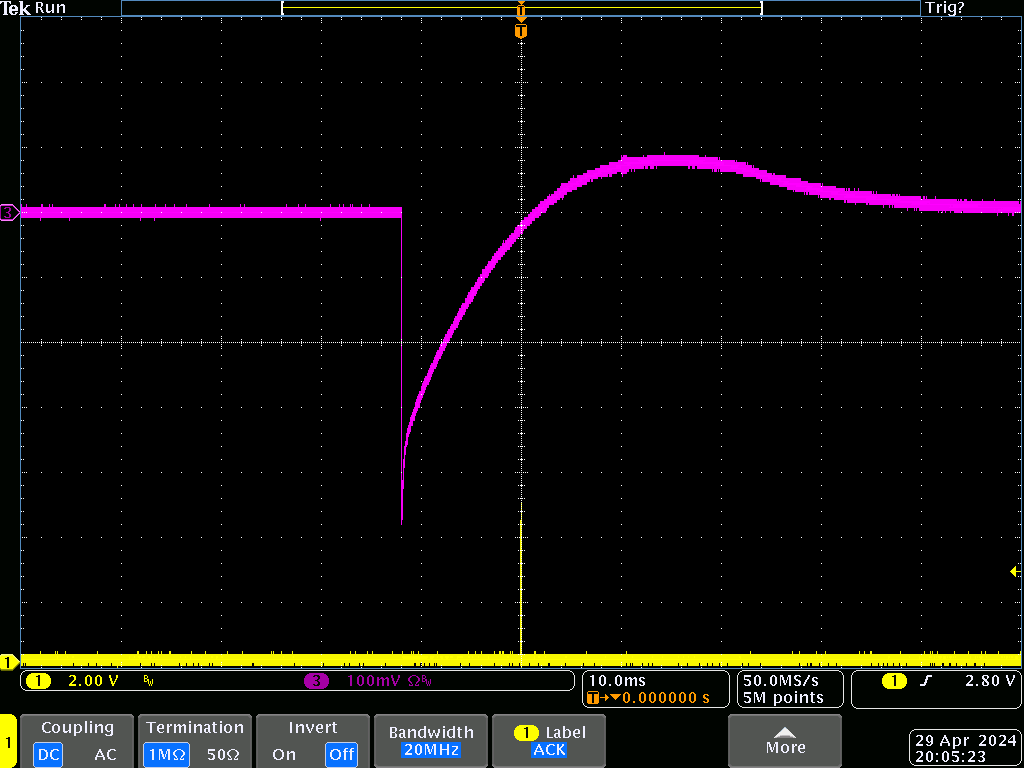Select the yellow channel 1 side menu tab
The image size is (1024, 768).
coord(8,742)
